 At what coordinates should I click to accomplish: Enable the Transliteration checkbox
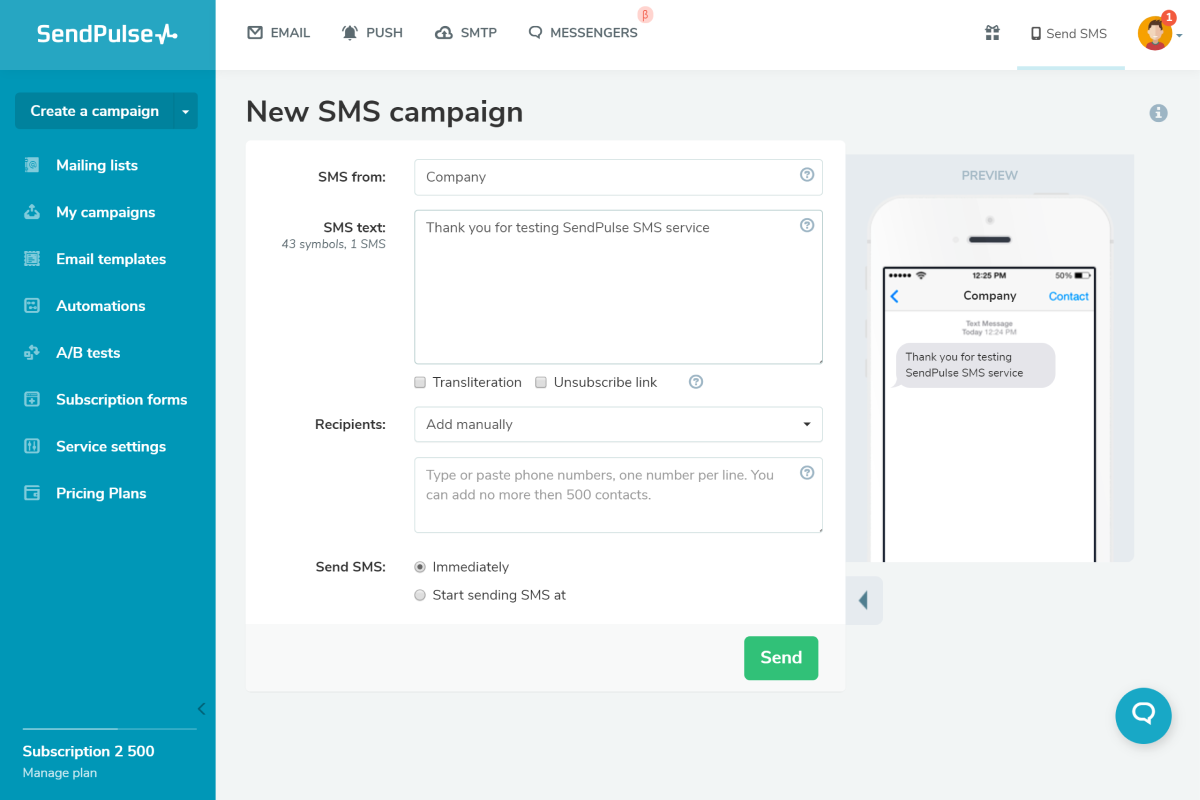[x=420, y=382]
